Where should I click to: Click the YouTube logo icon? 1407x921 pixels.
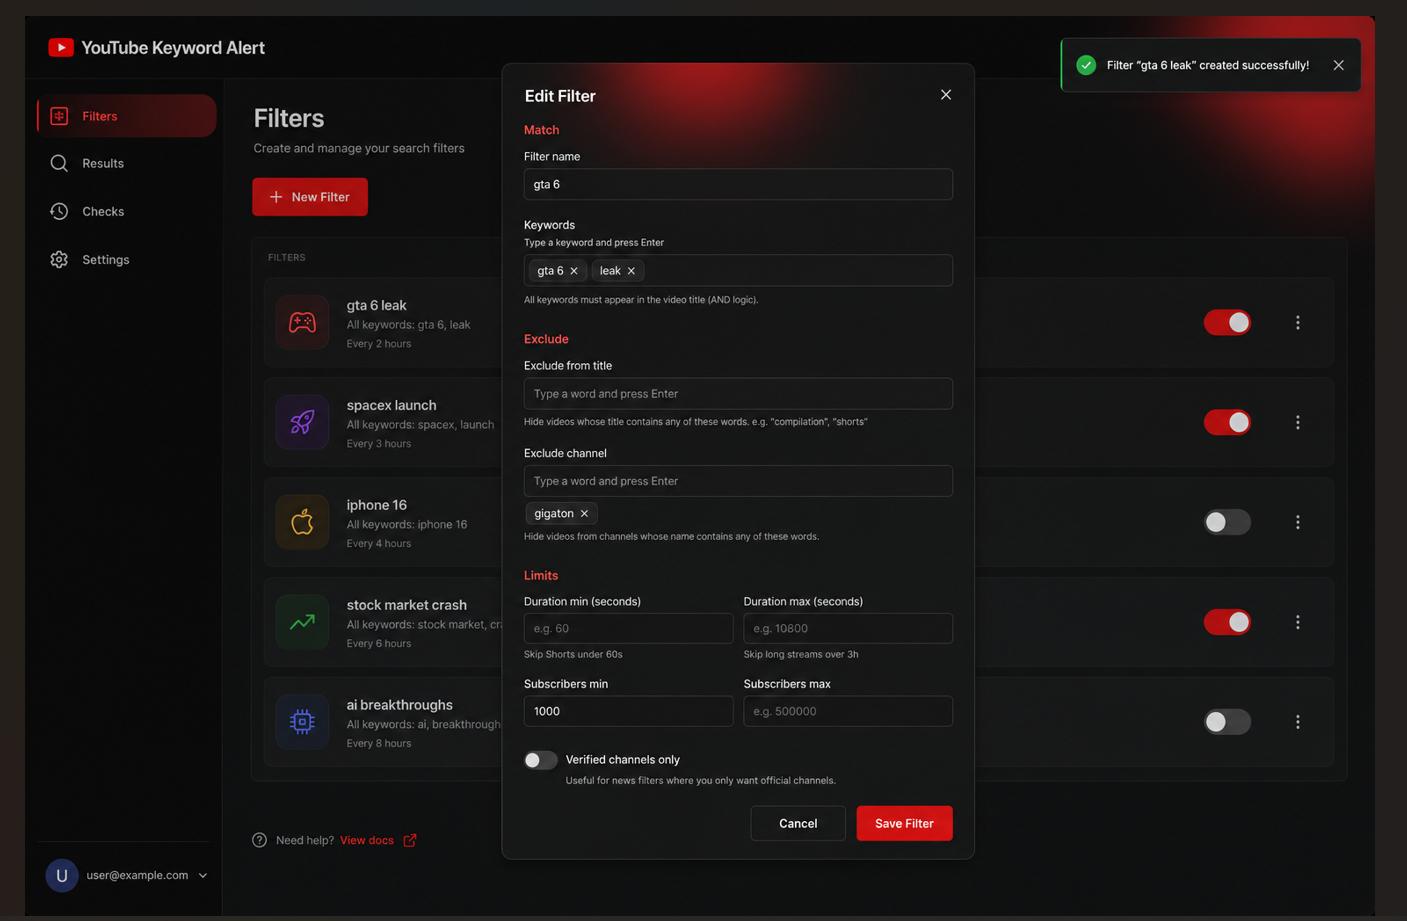point(61,47)
